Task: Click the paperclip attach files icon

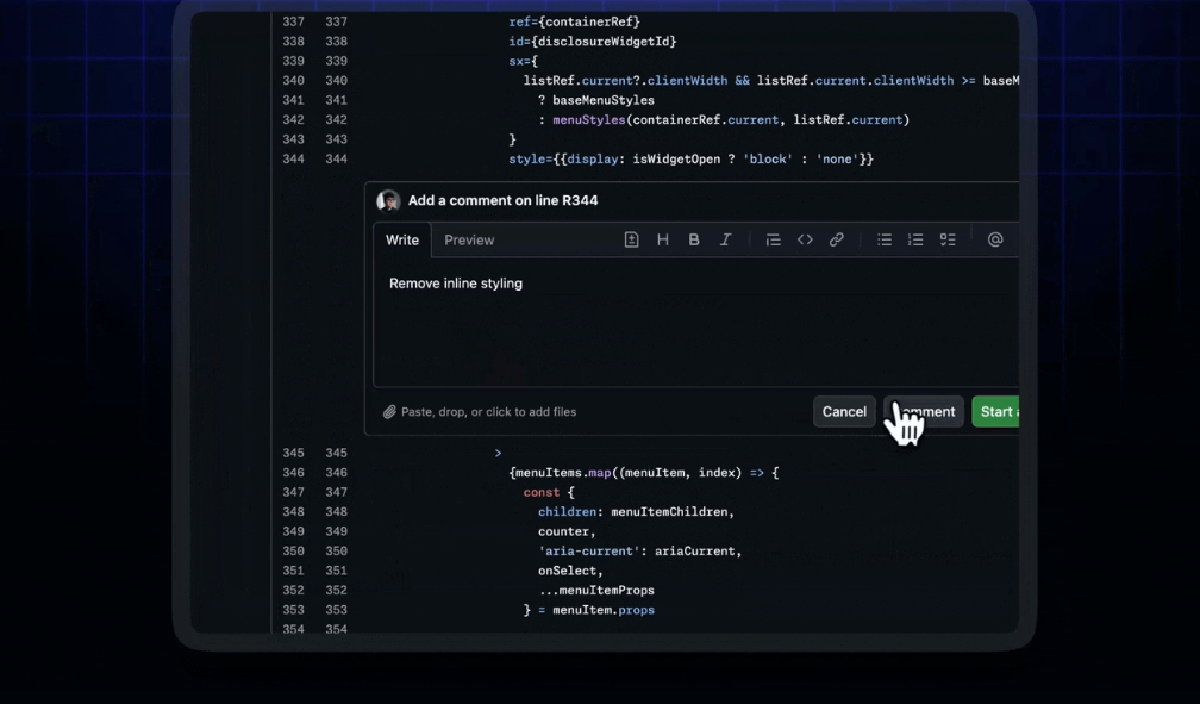Action: [x=389, y=412]
